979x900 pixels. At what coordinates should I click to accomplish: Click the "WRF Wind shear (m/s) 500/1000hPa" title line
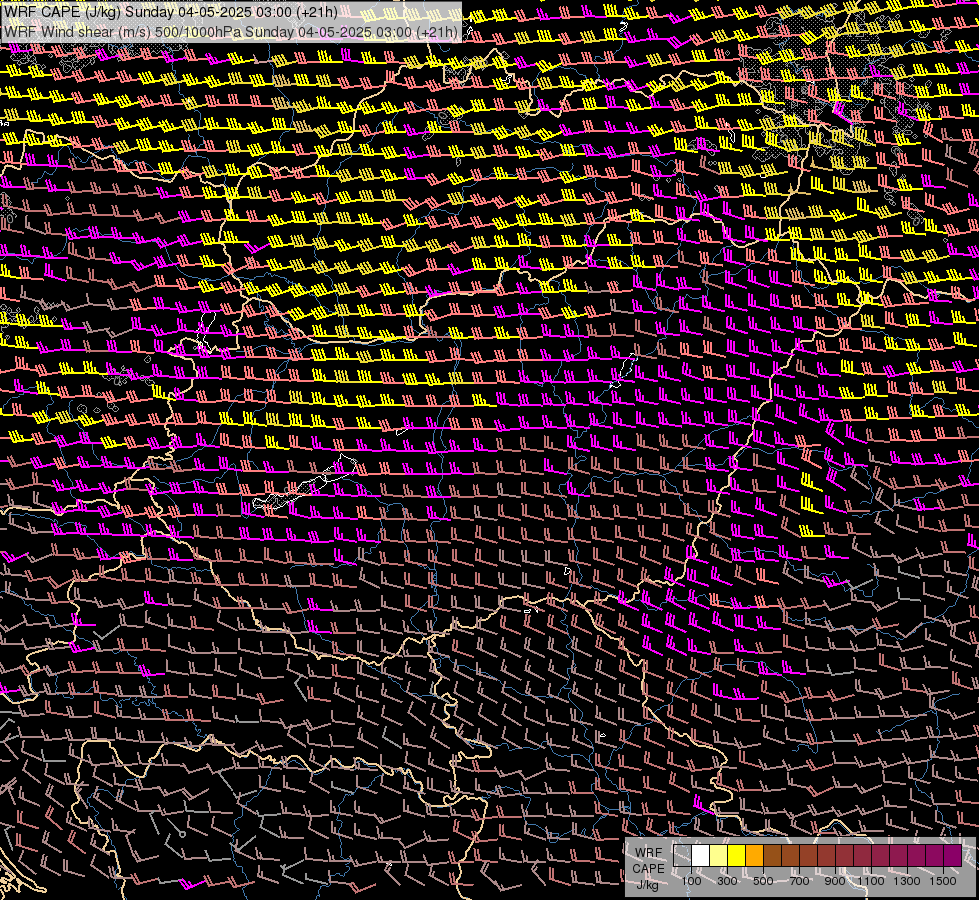[231, 32]
